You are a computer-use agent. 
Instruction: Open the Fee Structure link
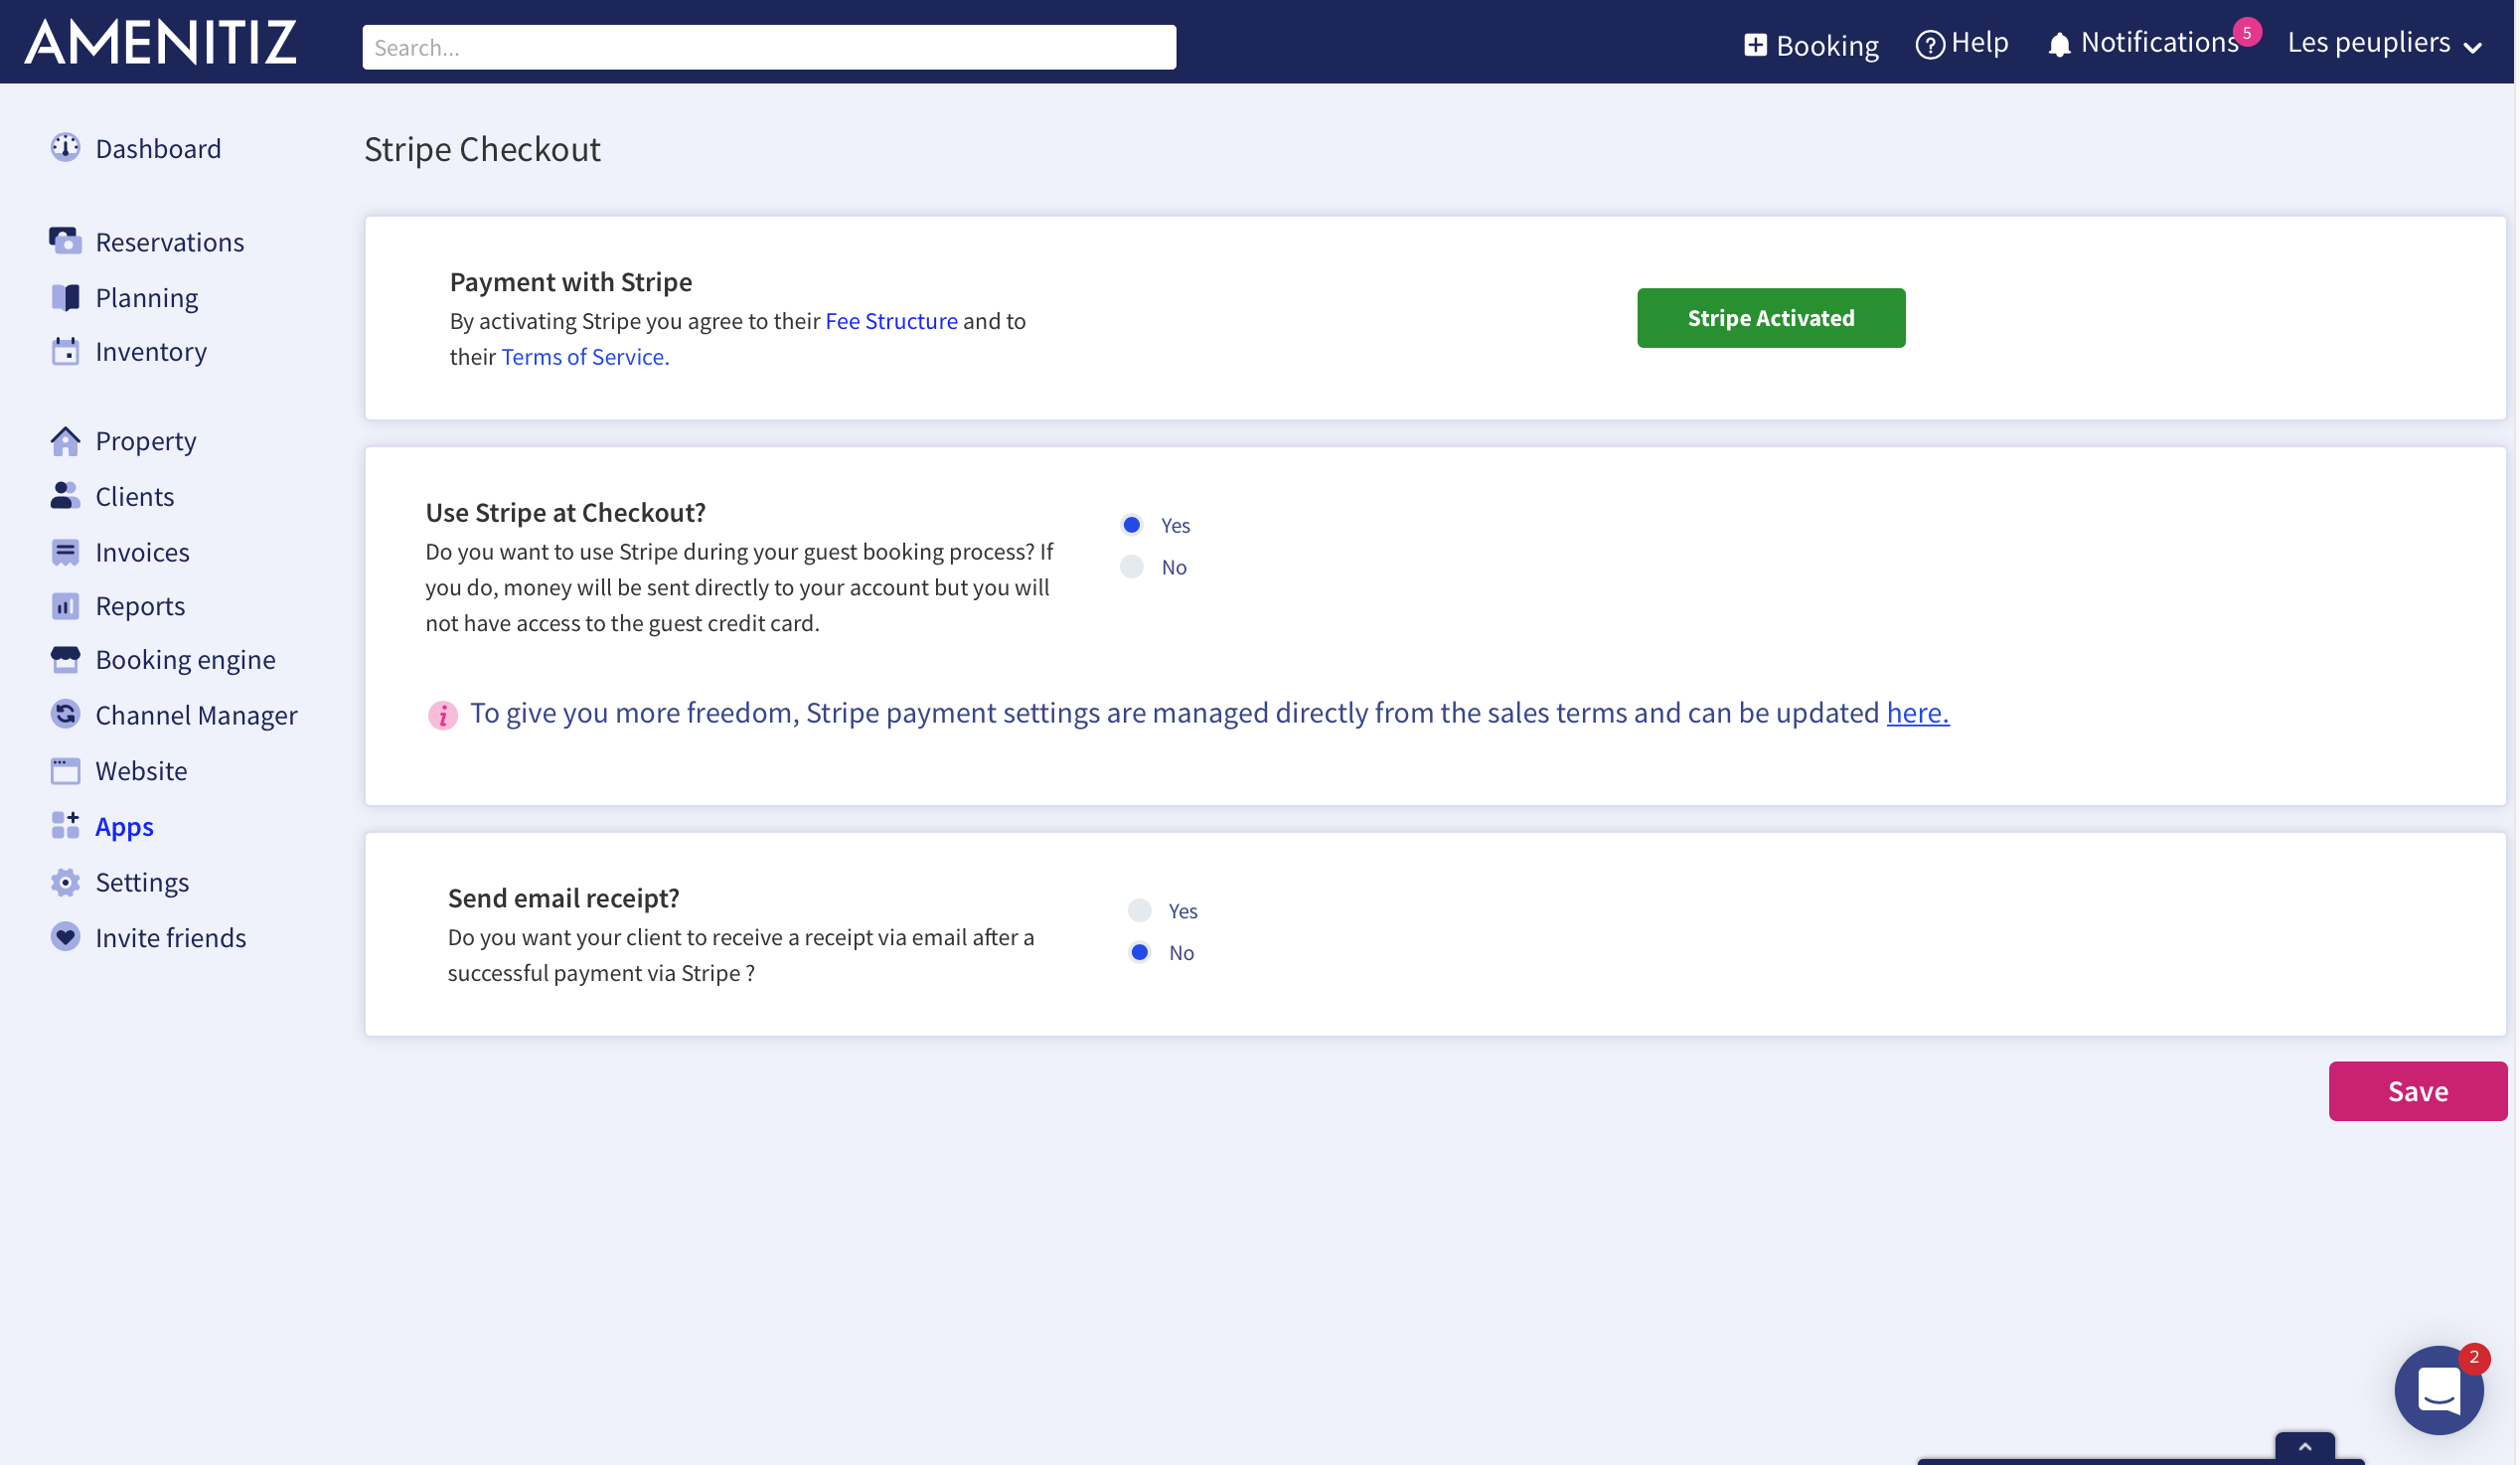point(890,321)
